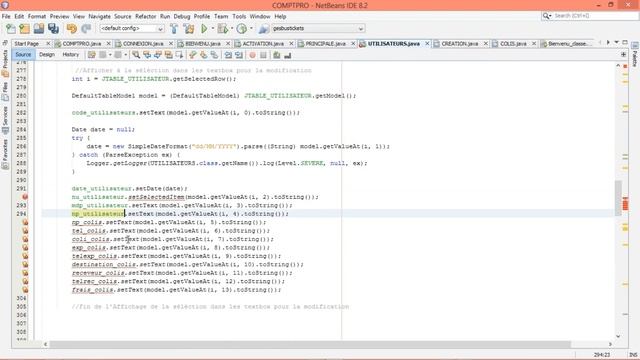Show the opened documents list arrow
Viewport: 640px width, 360px height.
(616, 42)
